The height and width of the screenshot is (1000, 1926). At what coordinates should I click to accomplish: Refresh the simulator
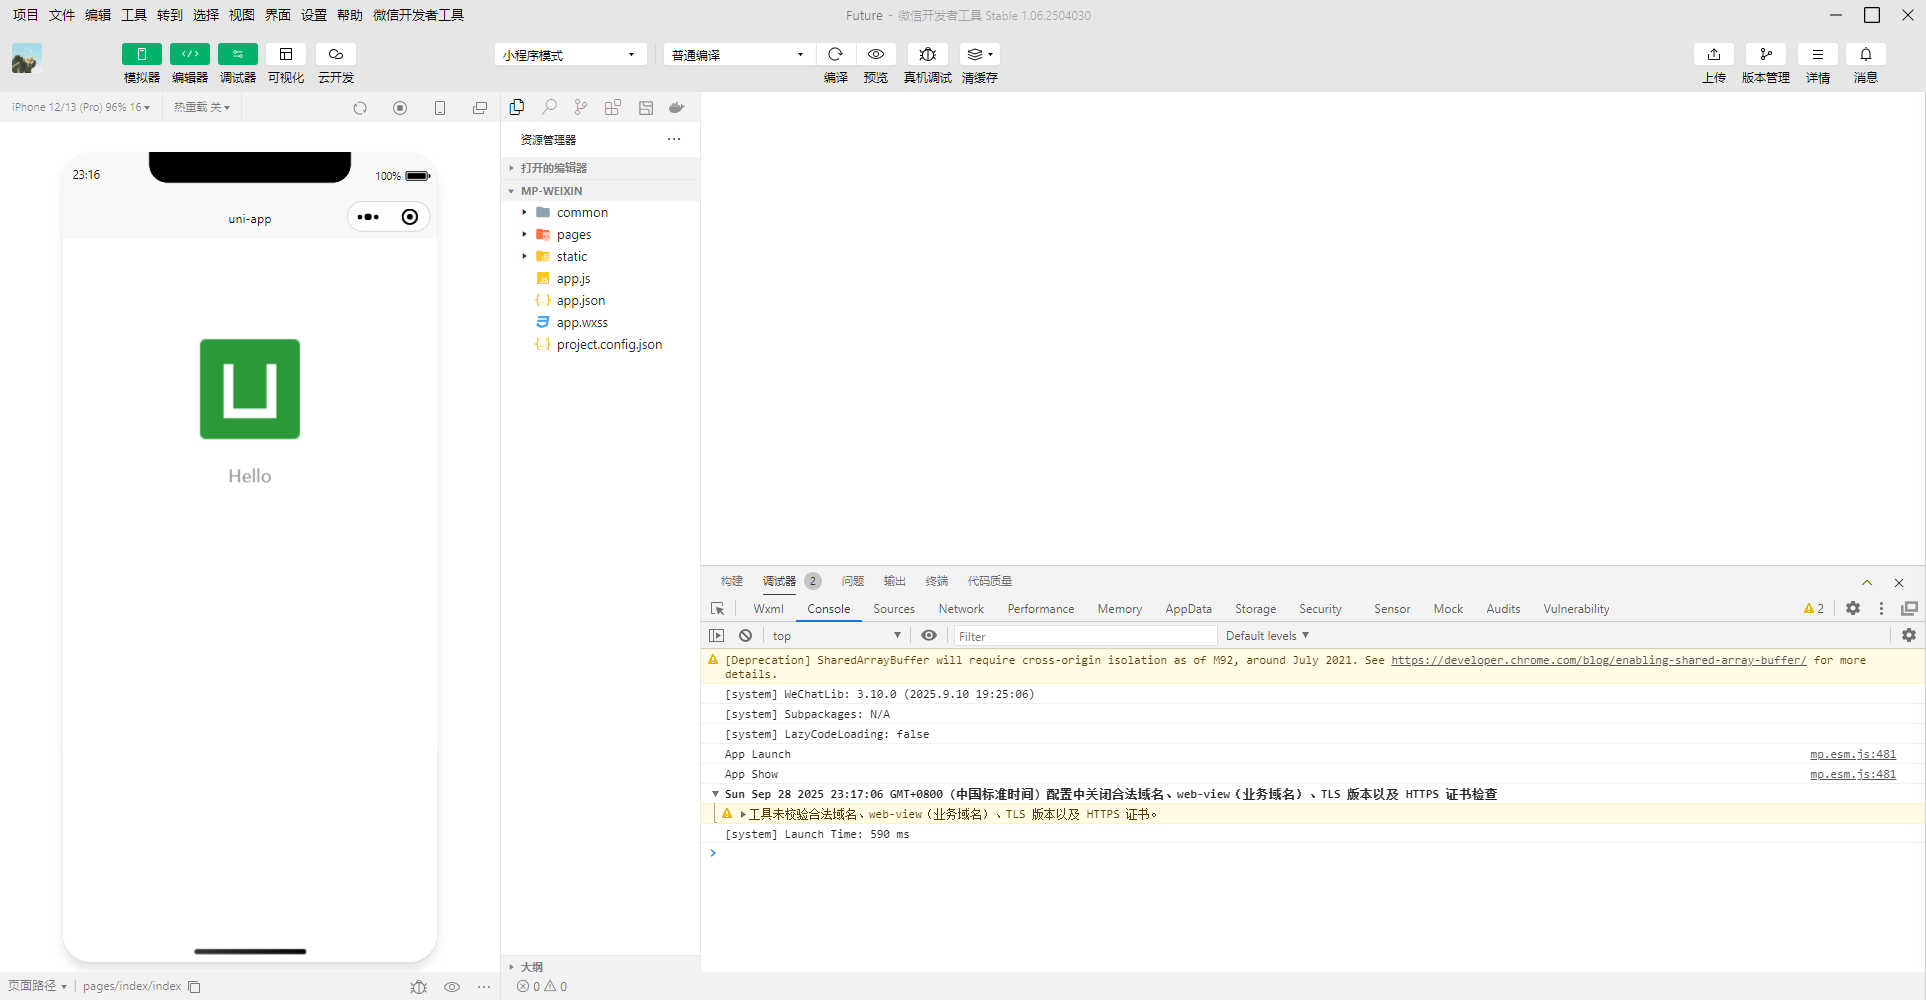pos(360,108)
